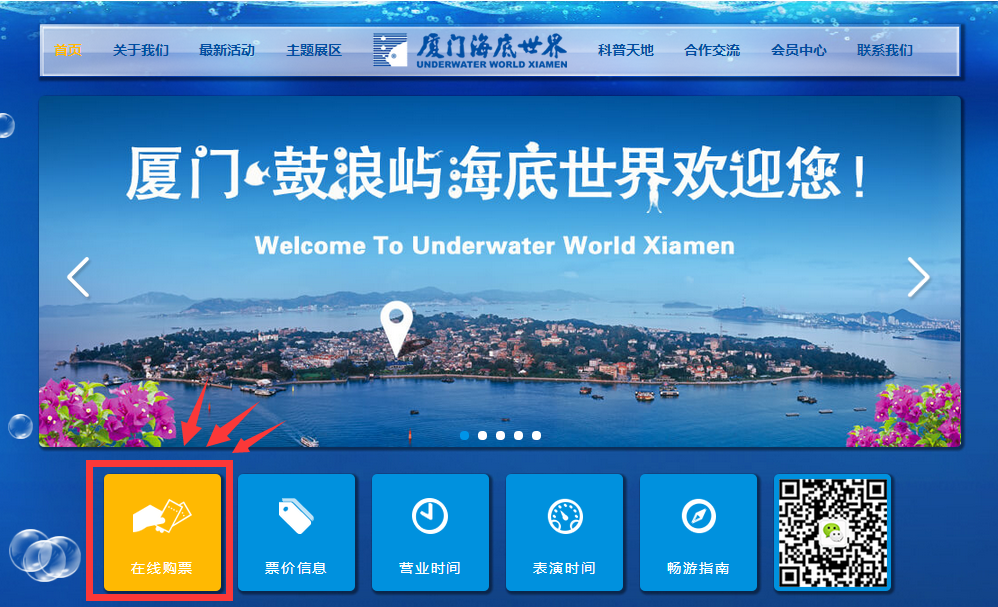Advance the banner with right arrow
Viewport: 998px width, 607px height.
click(x=918, y=277)
